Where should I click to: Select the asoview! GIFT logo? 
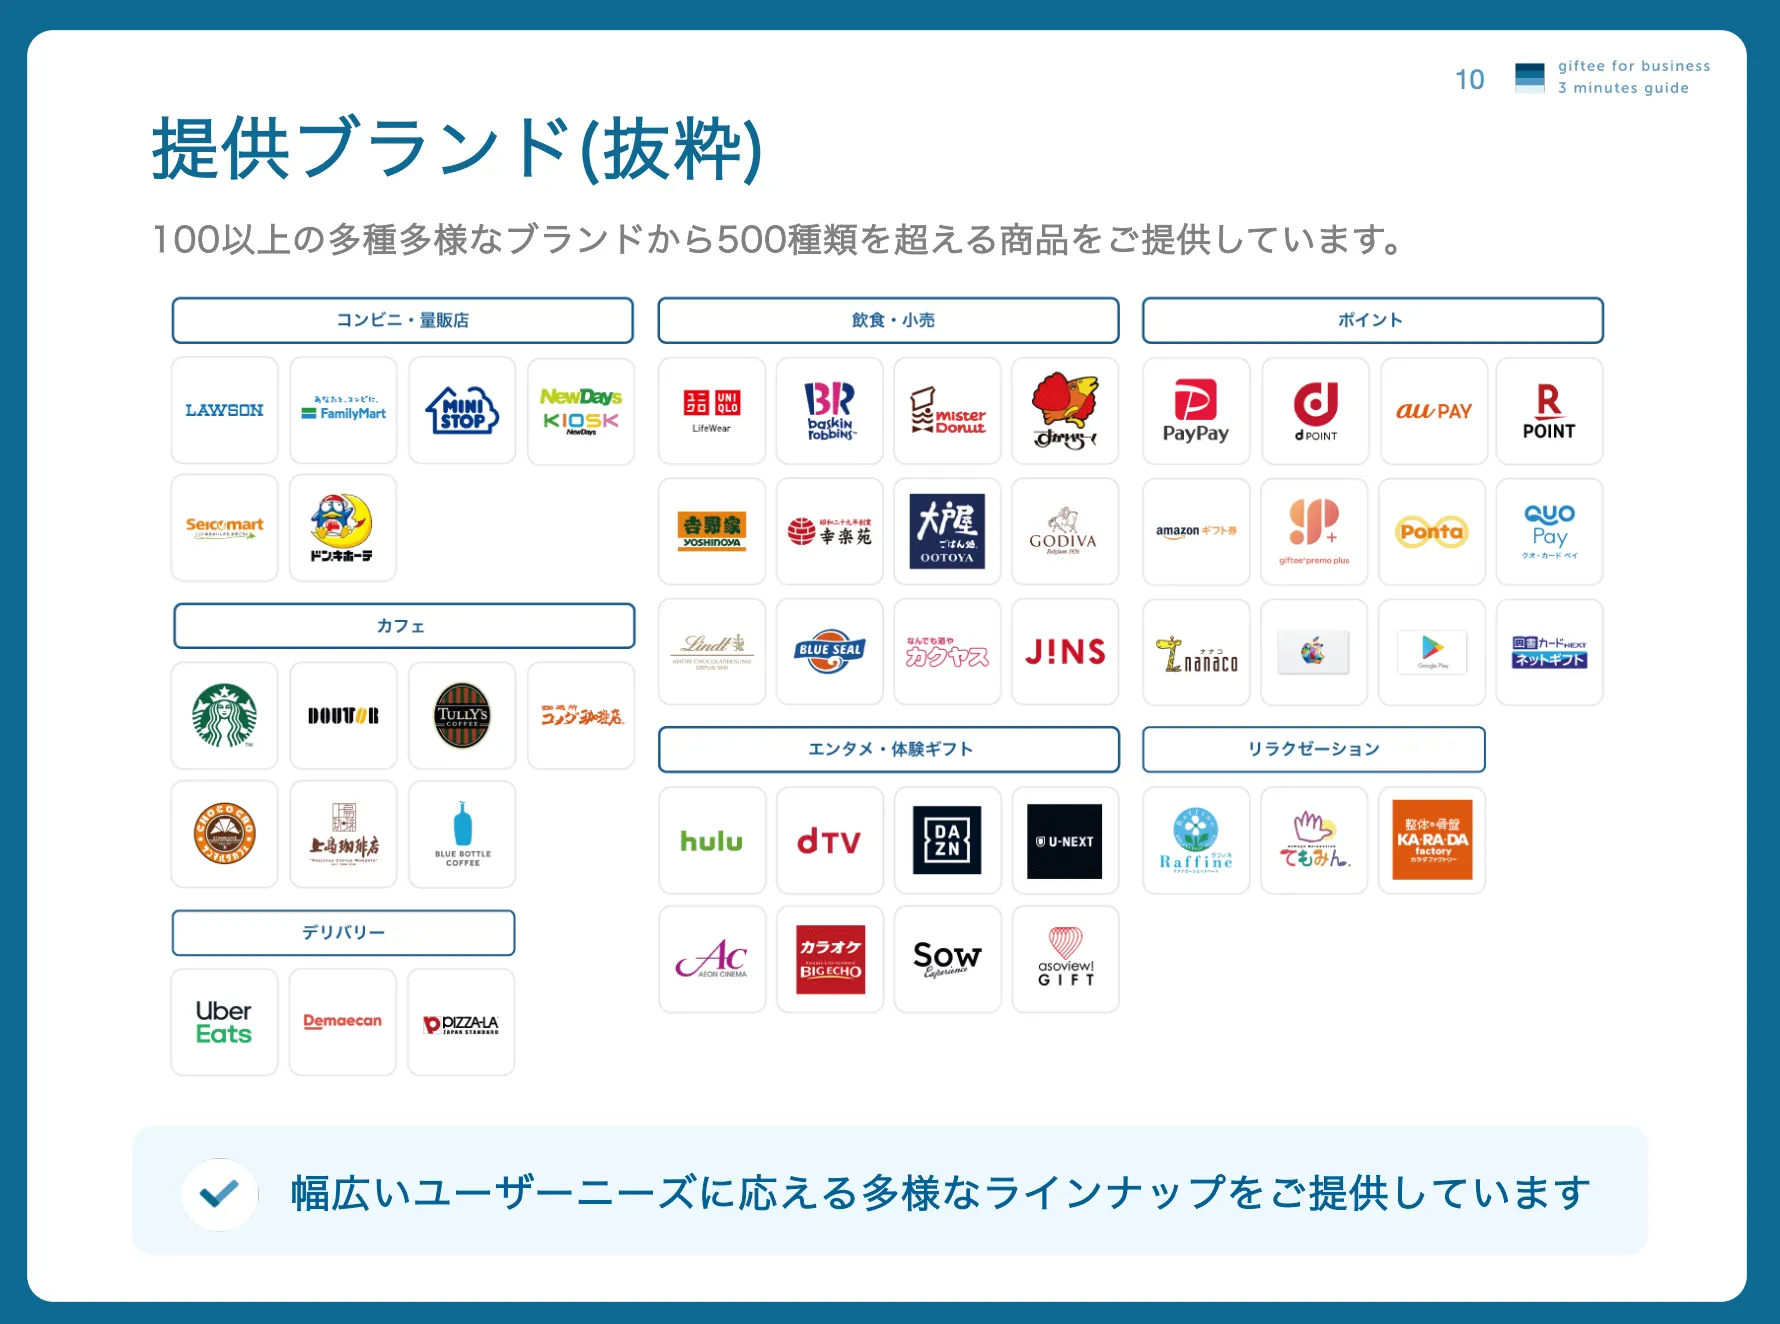(1065, 958)
